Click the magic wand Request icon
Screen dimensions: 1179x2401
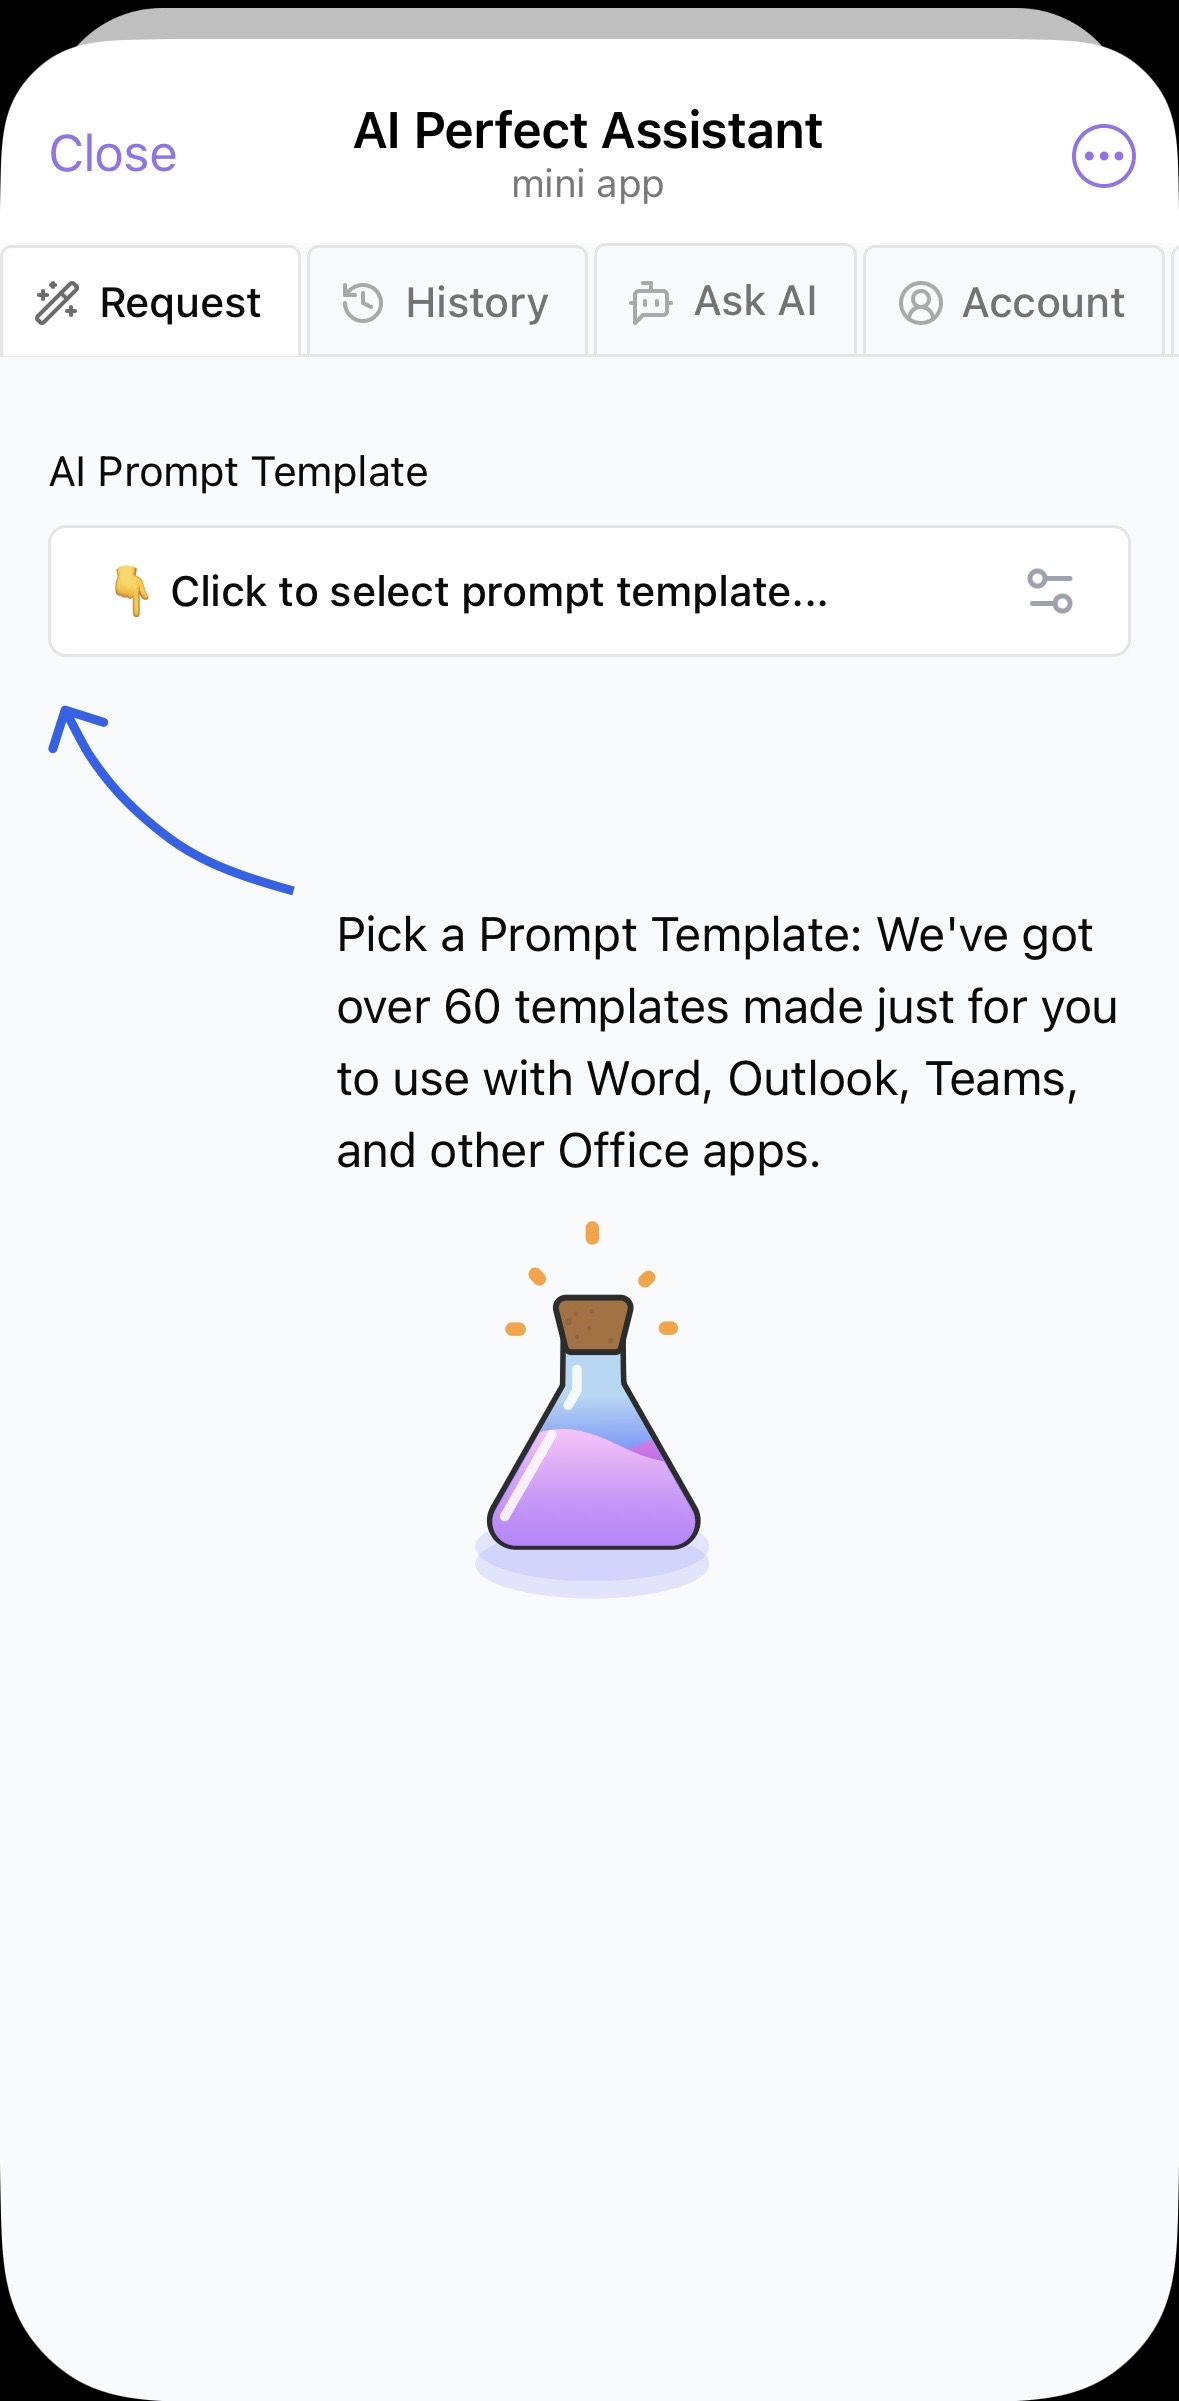(57, 302)
